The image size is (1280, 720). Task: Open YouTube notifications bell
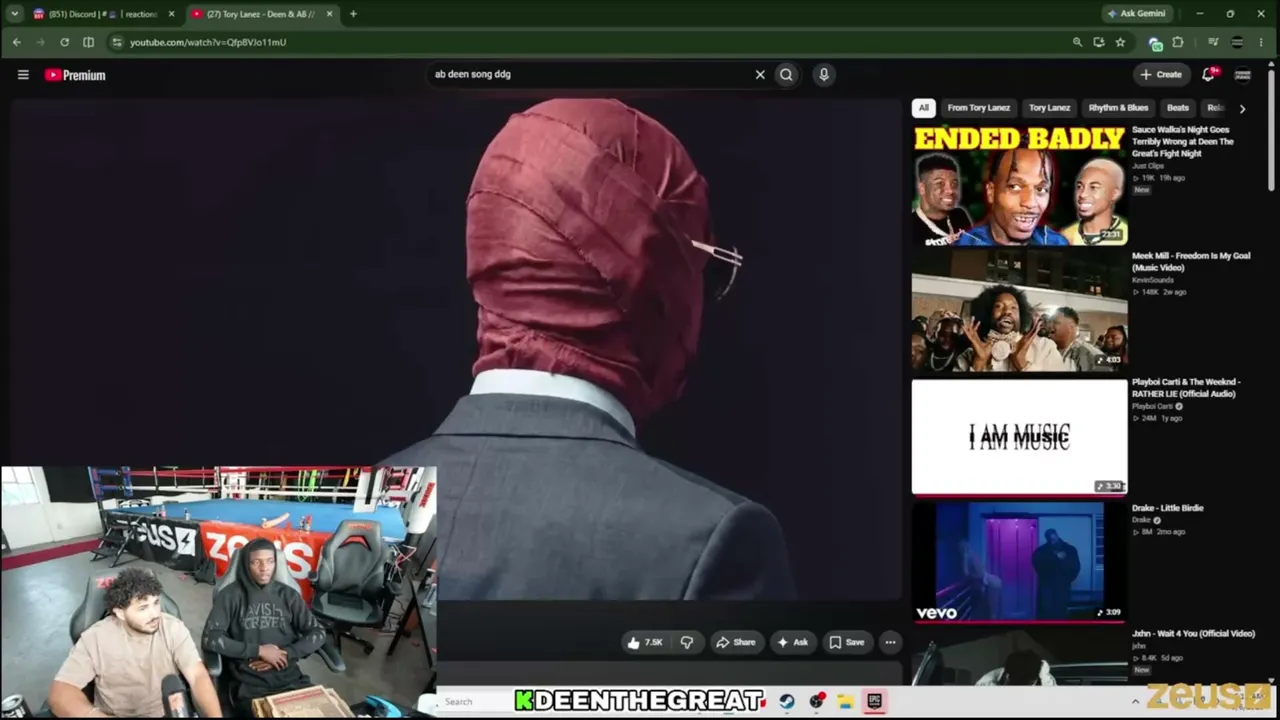1209,74
